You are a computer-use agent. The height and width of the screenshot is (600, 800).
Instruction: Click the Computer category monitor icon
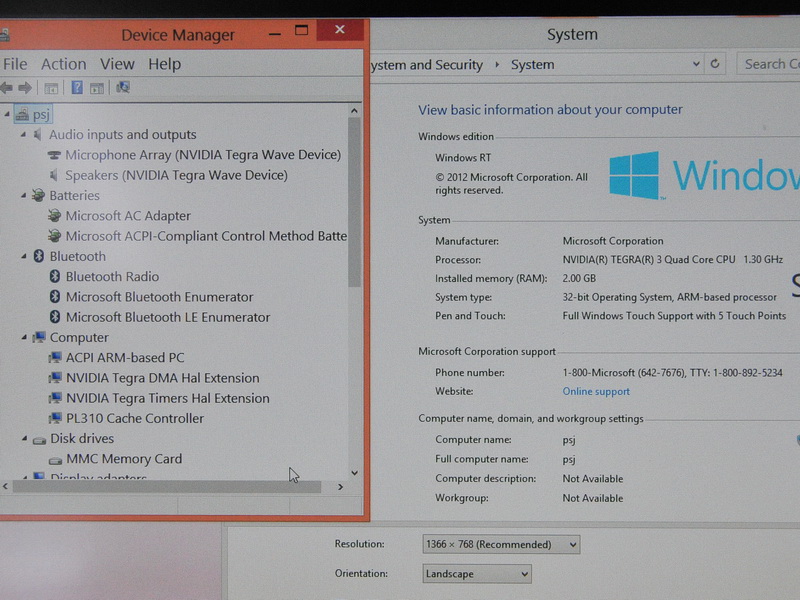[39, 337]
